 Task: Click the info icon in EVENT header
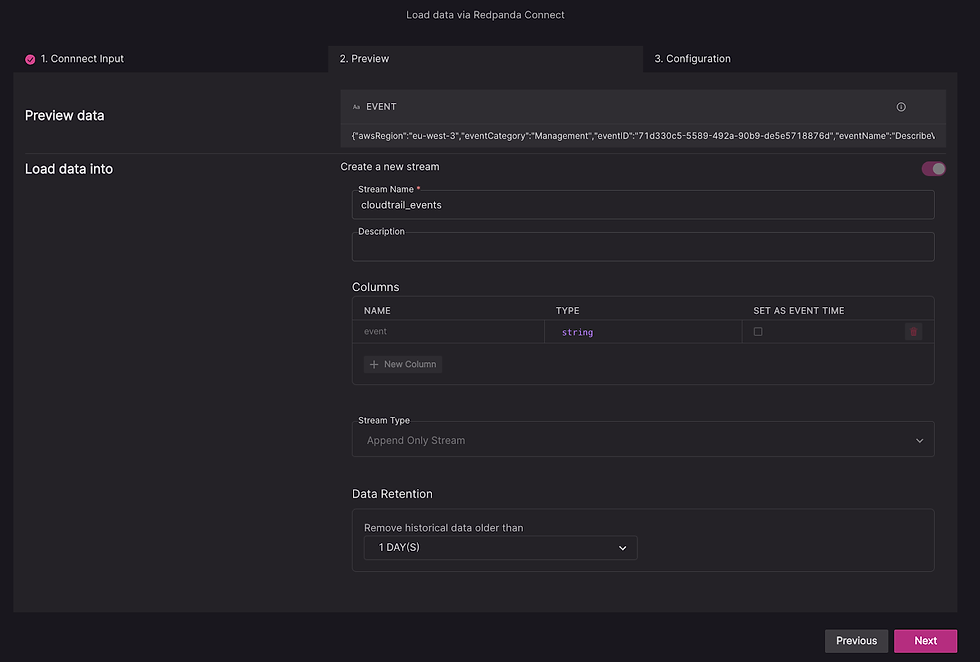click(901, 107)
